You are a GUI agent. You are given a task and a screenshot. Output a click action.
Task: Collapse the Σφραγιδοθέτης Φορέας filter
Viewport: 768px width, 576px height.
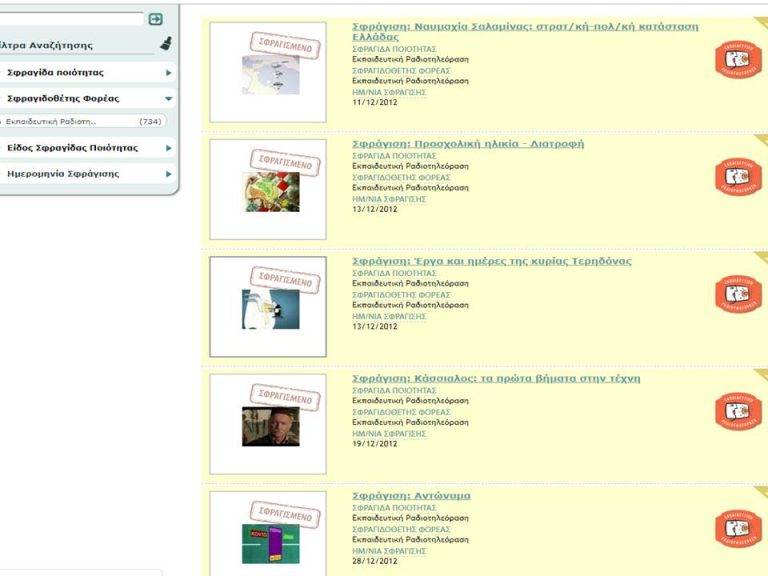coord(168,99)
